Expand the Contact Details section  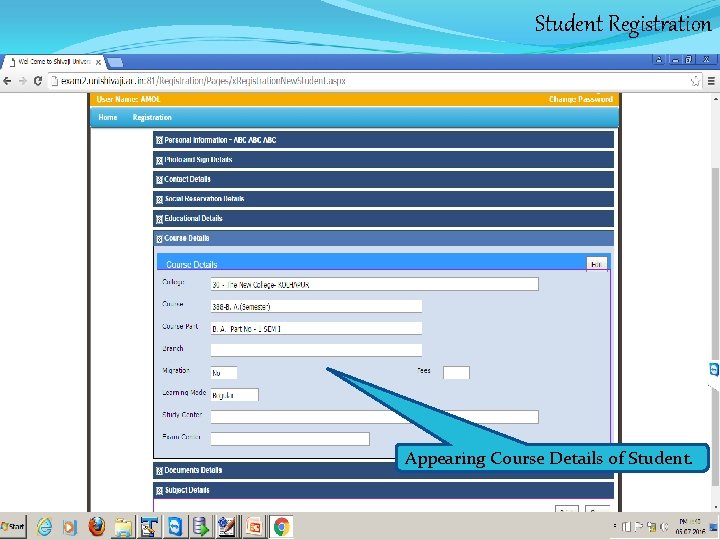(x=383, y=180)
